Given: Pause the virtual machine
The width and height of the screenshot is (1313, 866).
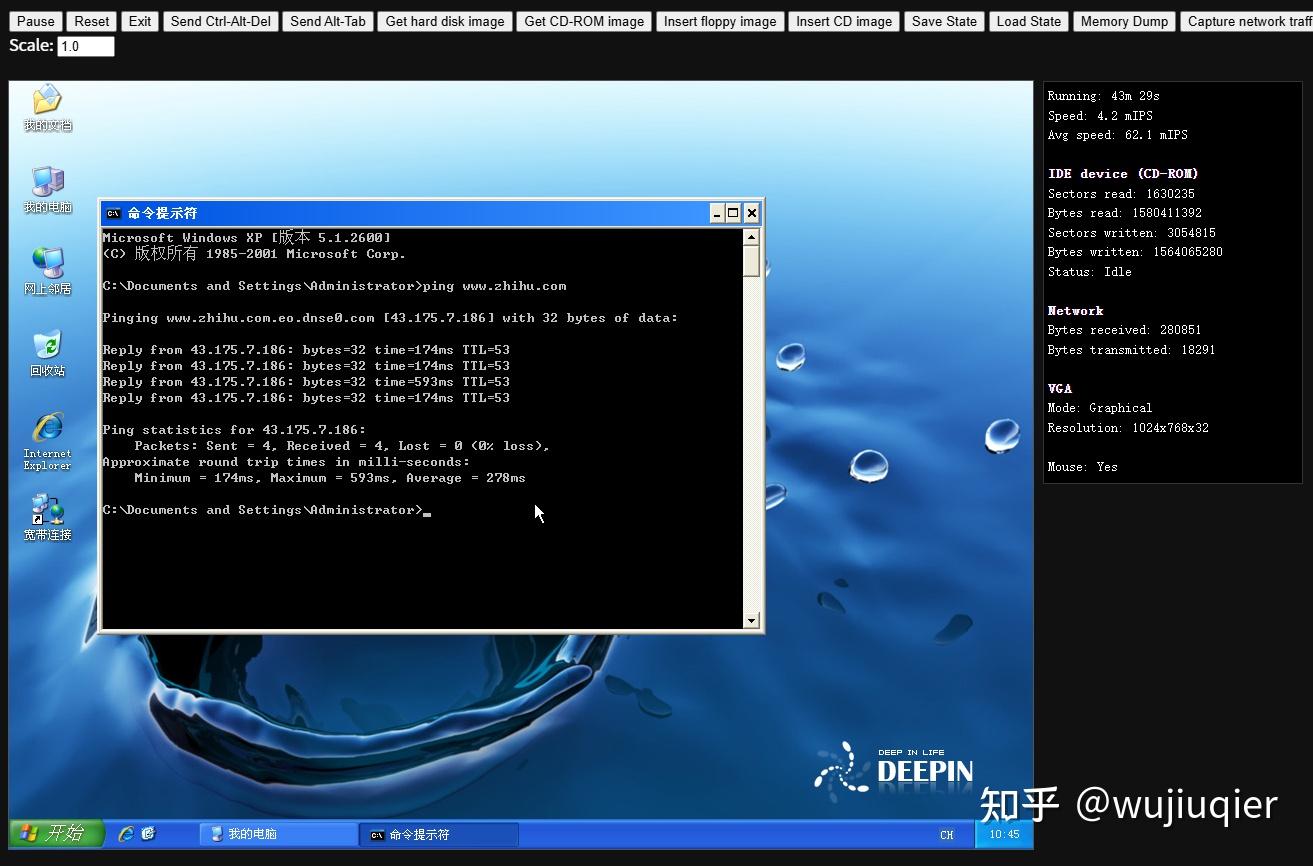Looking at the screenshot, I should pyautogui.click(x=35, y=21).
